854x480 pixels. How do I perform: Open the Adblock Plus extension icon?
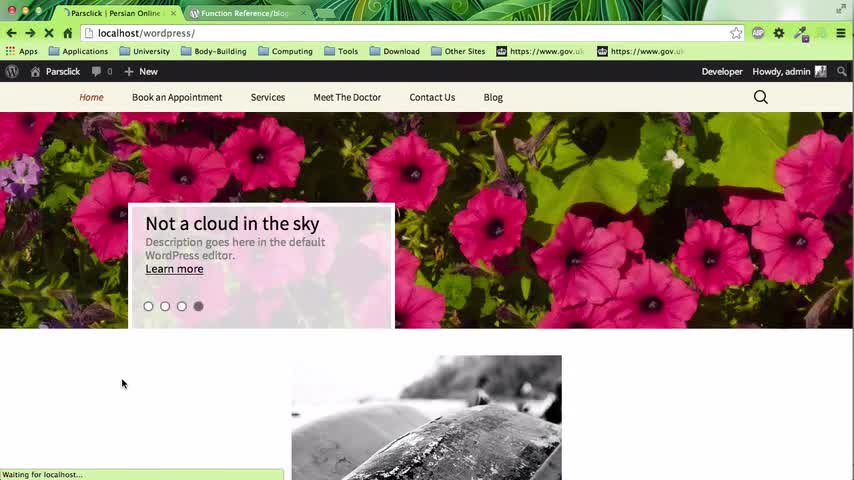[758, 33]
